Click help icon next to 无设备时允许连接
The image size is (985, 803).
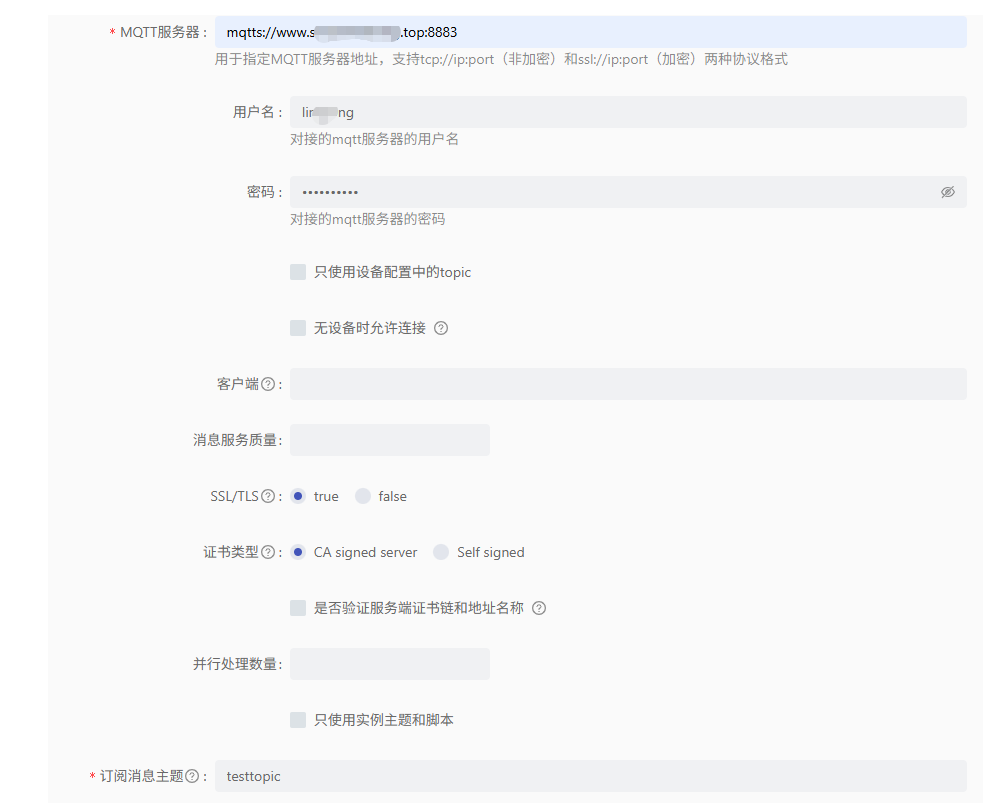click(441, 328)
